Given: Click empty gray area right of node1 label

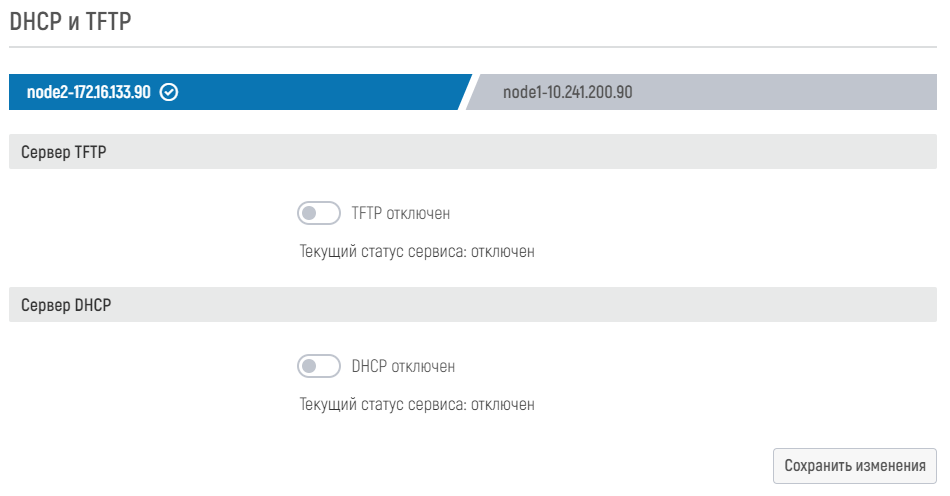Looking at the screenshot, I should point(800,93).
